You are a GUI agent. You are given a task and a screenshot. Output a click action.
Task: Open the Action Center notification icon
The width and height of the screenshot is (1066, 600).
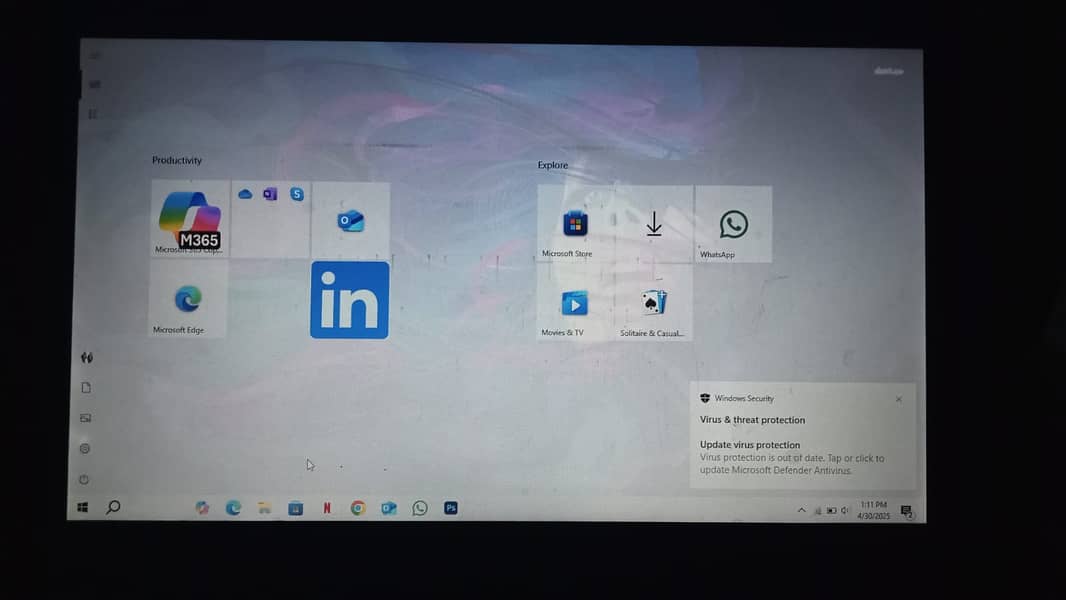click(907, 511)
